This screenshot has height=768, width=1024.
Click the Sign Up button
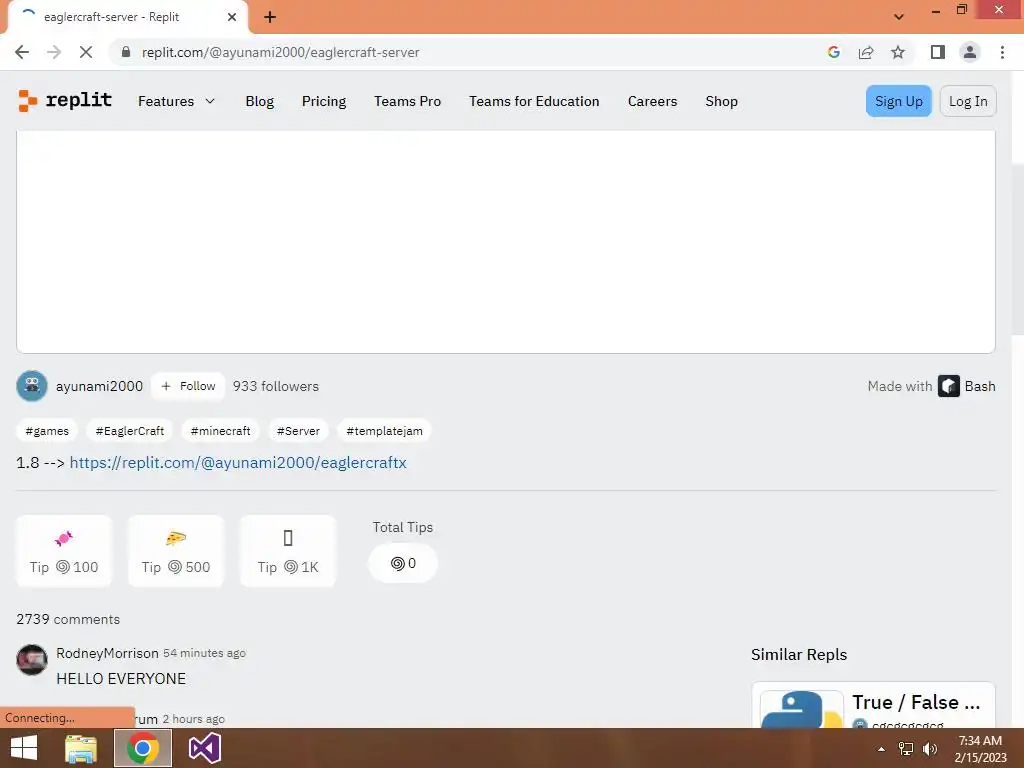pos(899,101)
